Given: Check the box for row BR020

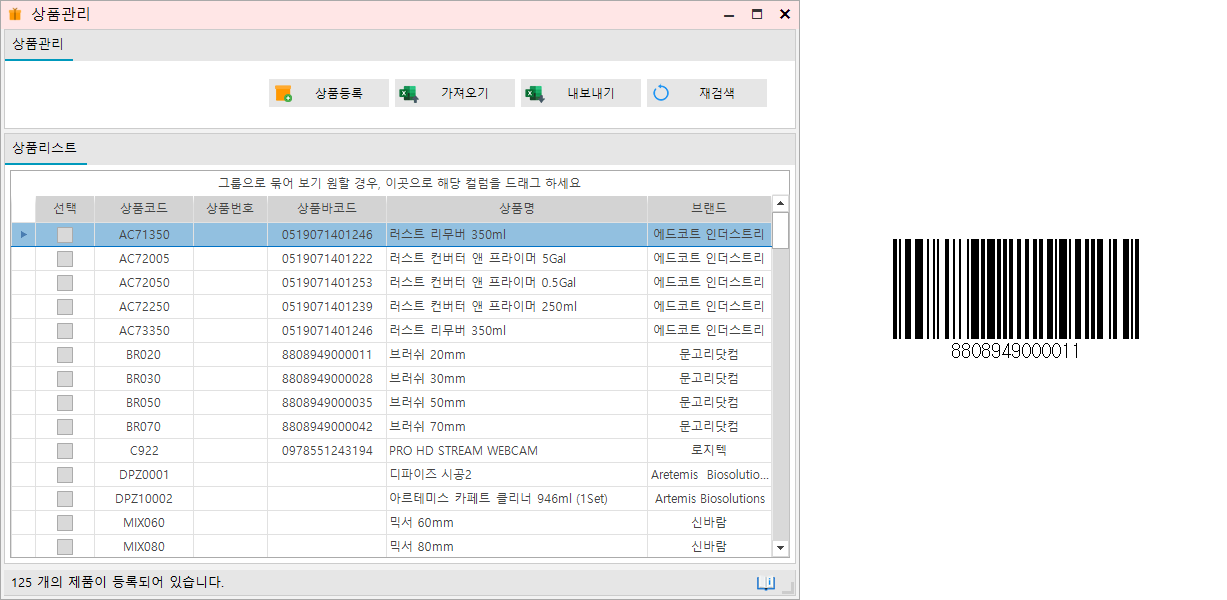Looking at the screenshot, I should tap(65, 355).
